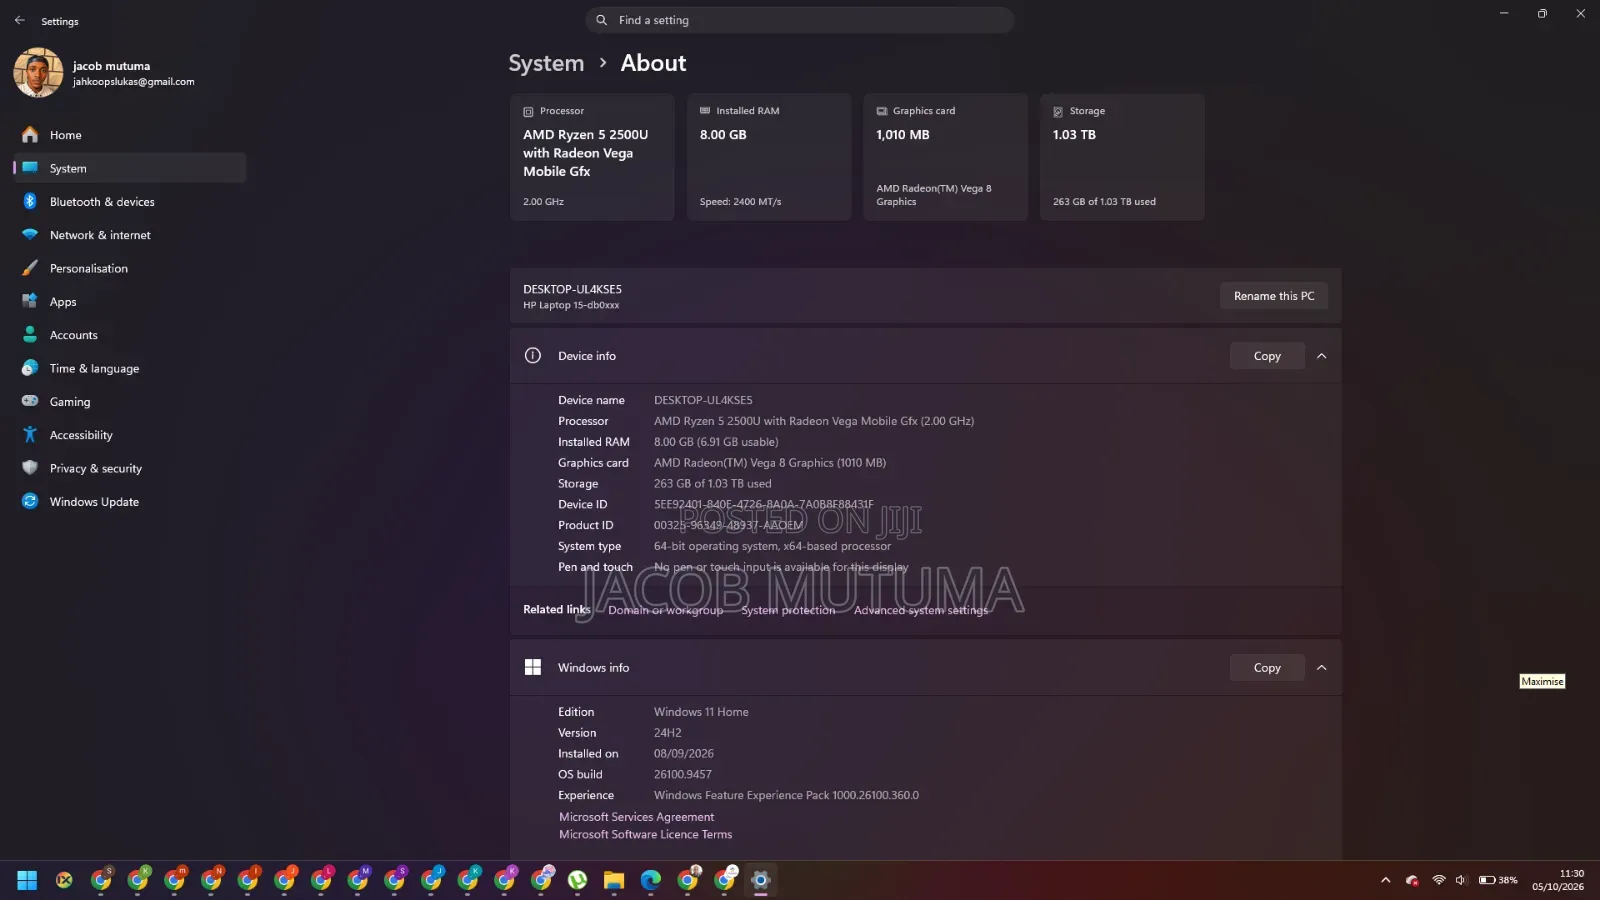Open Microsoft Software Licence Terms link

coord(645,834)
